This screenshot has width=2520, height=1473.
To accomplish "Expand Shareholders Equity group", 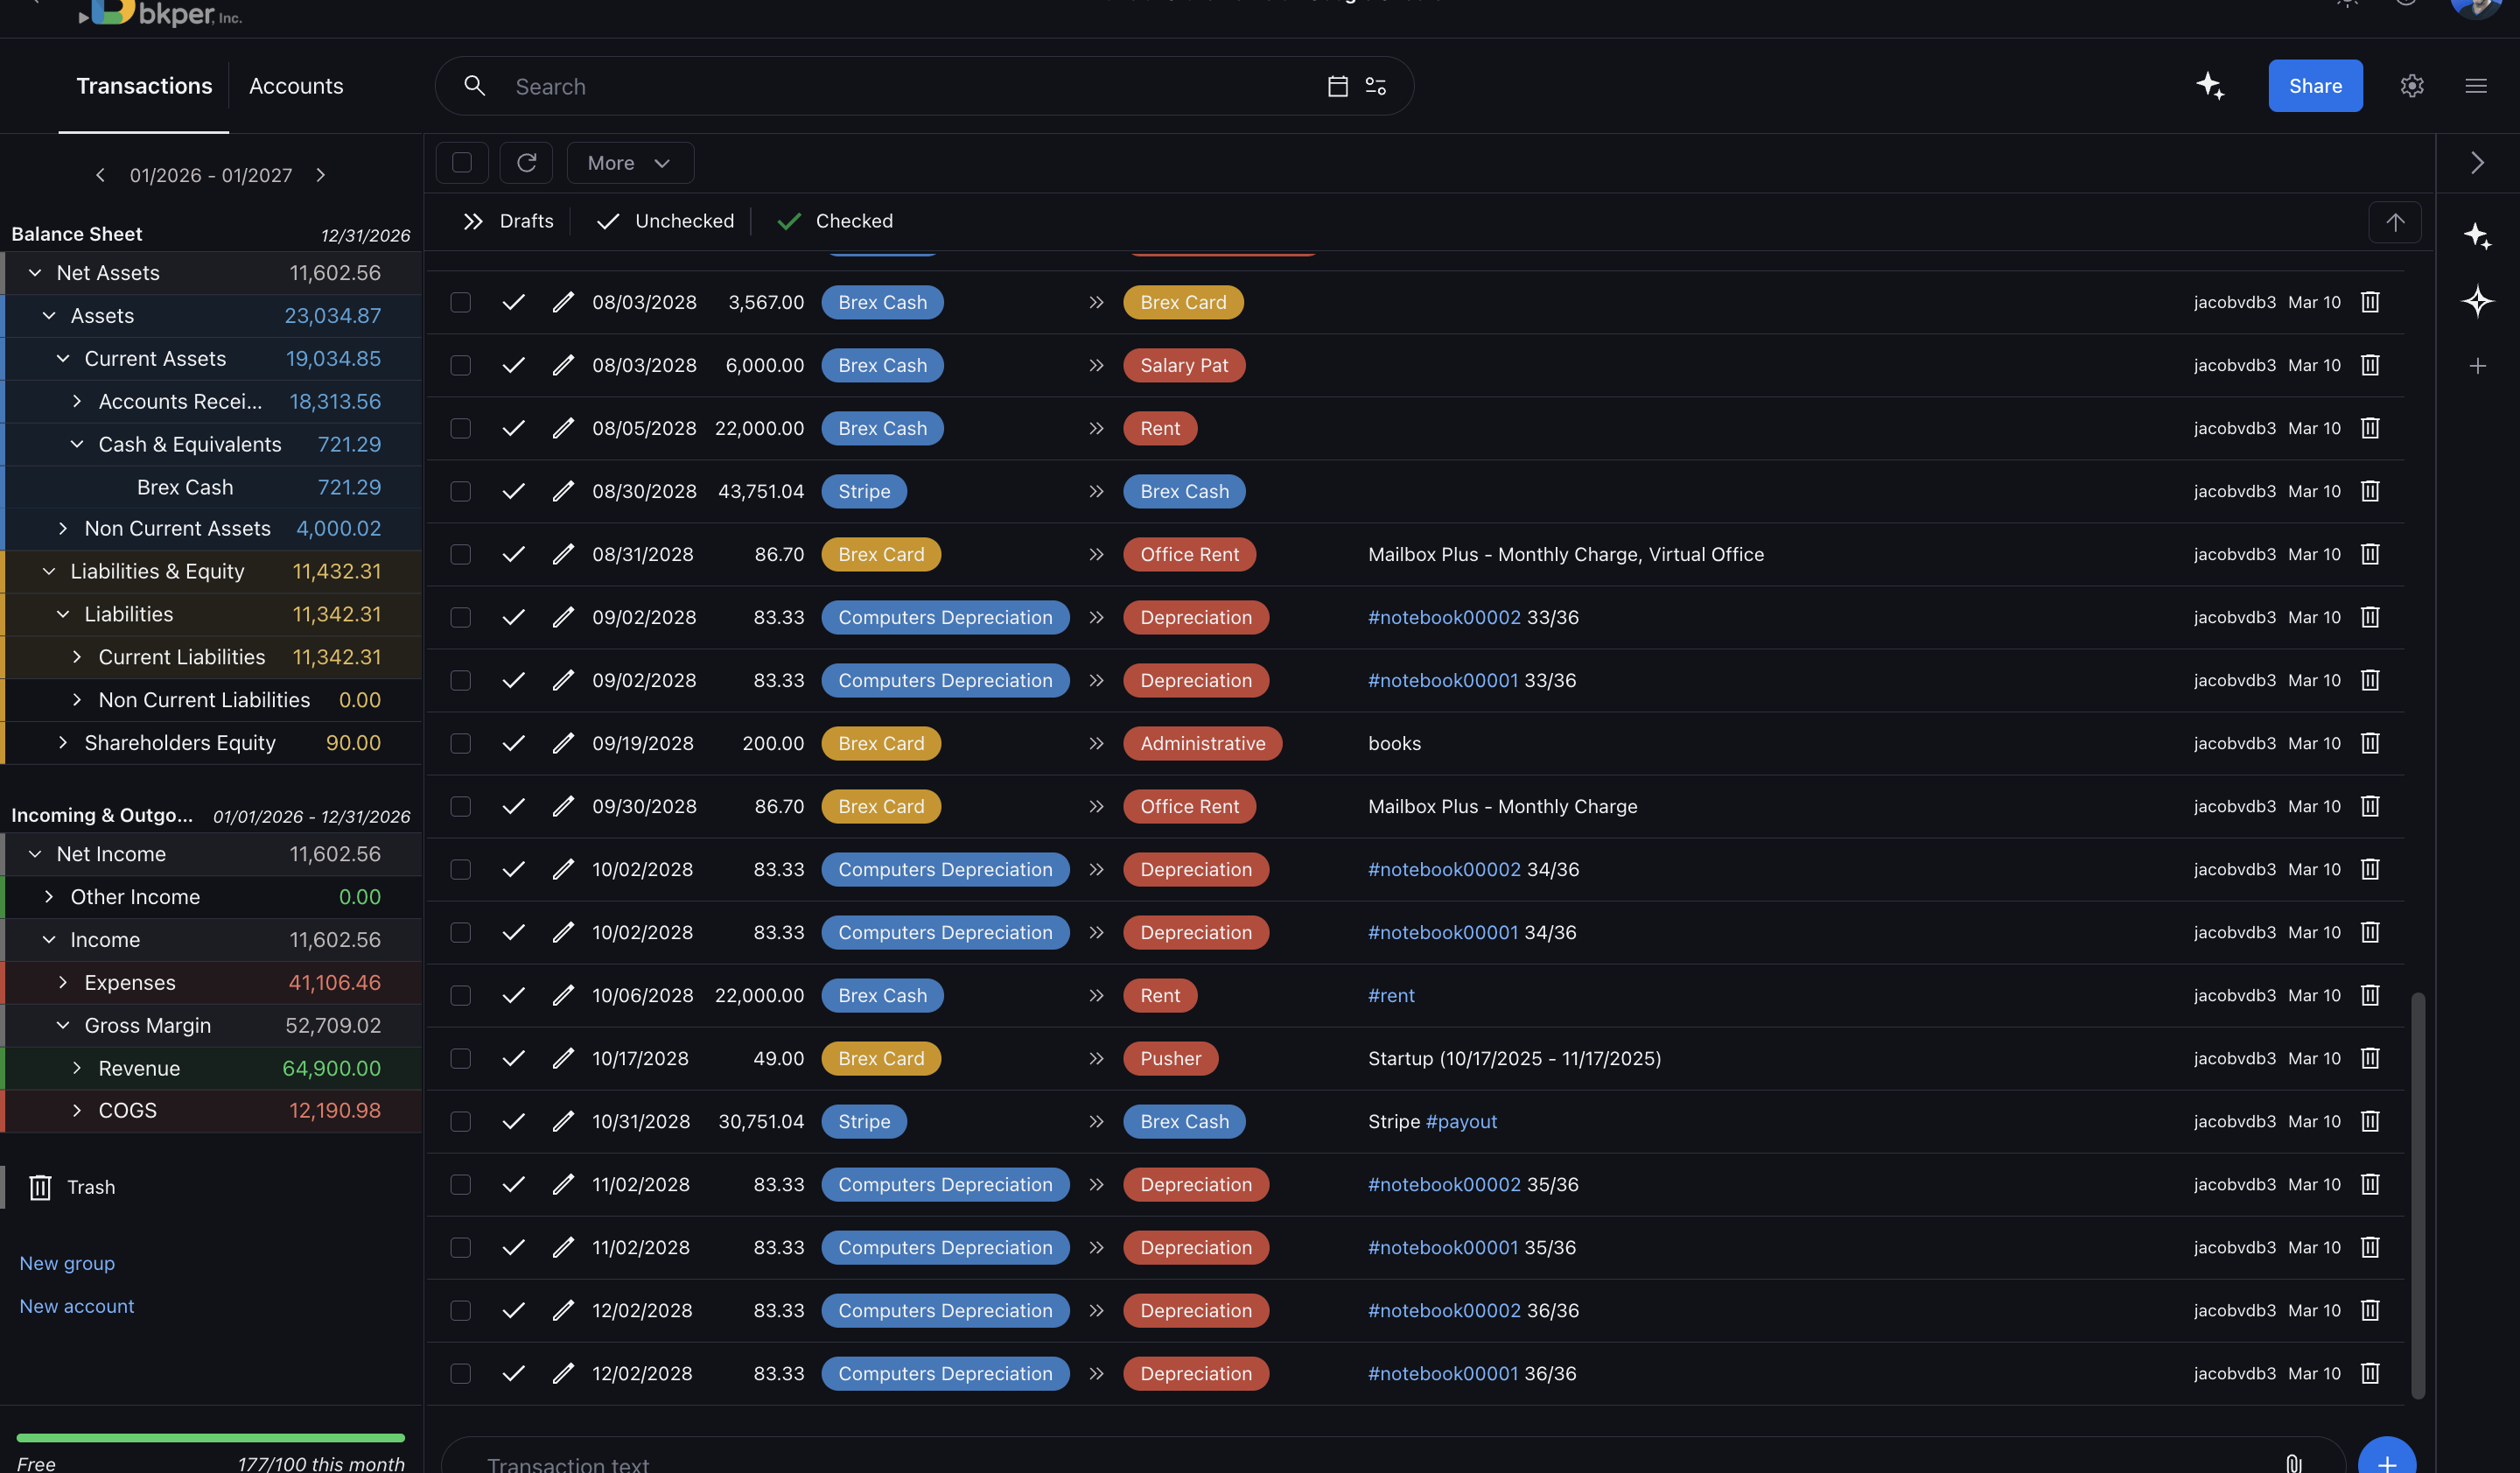I will [63, 743].
